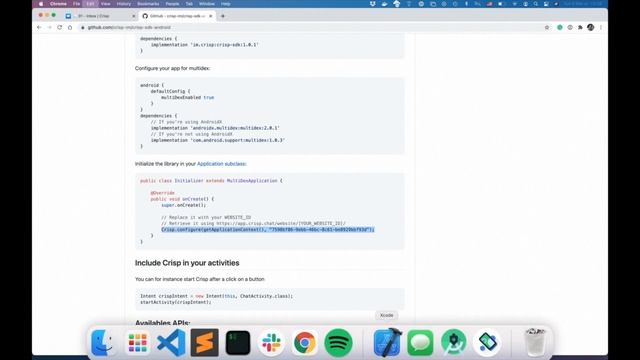The width and height of the screenshot is (640, 360).
Task: Open the Bookmarks menu
Action: pyautogui.click(x=148, y=4)
